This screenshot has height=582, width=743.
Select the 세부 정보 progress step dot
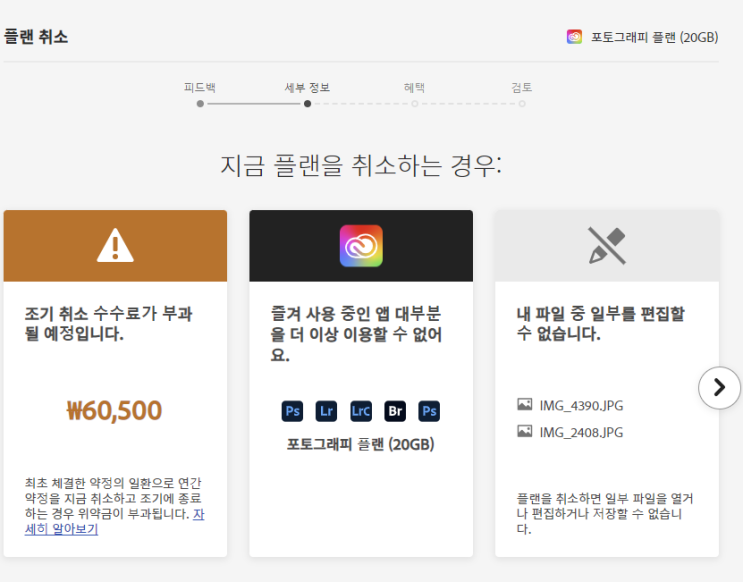(308, 104)
